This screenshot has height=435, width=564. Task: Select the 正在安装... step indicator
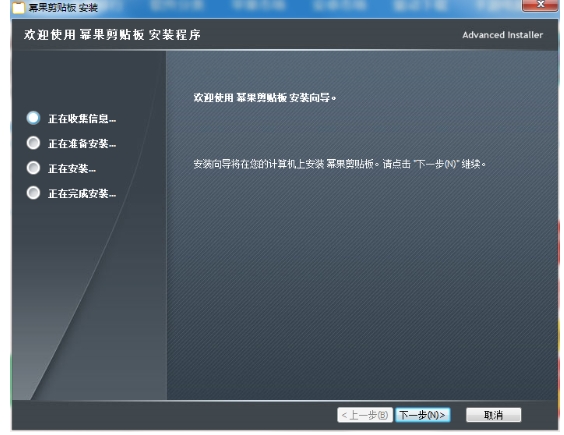(x=33, y=168)
